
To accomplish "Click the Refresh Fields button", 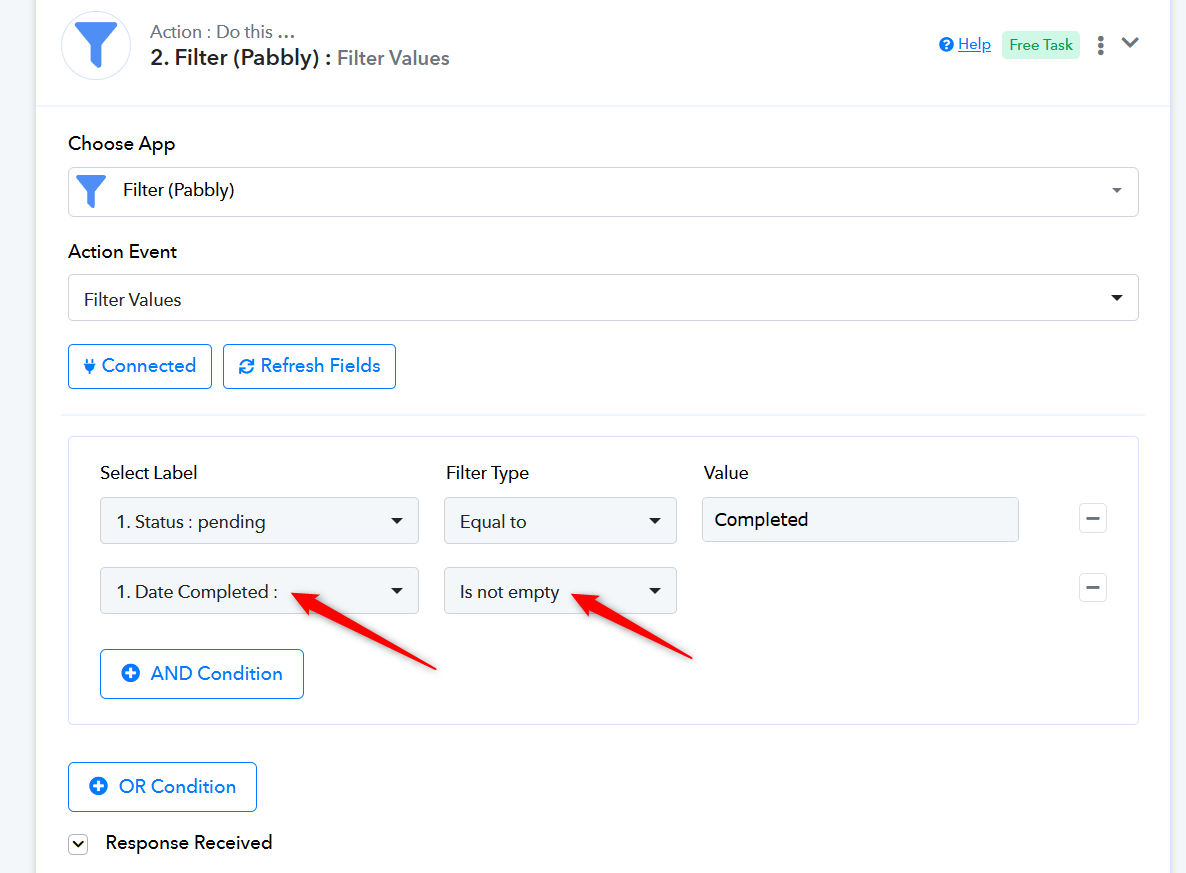I will coord(309,366).
